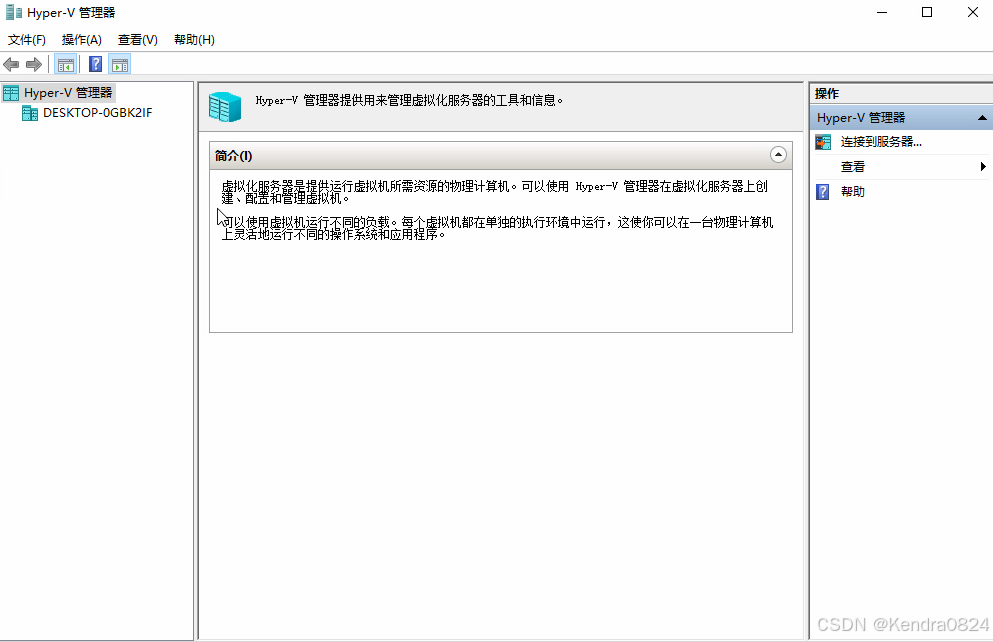
Task: Open the 帮助(H) menu
Action: pos(193,39)
